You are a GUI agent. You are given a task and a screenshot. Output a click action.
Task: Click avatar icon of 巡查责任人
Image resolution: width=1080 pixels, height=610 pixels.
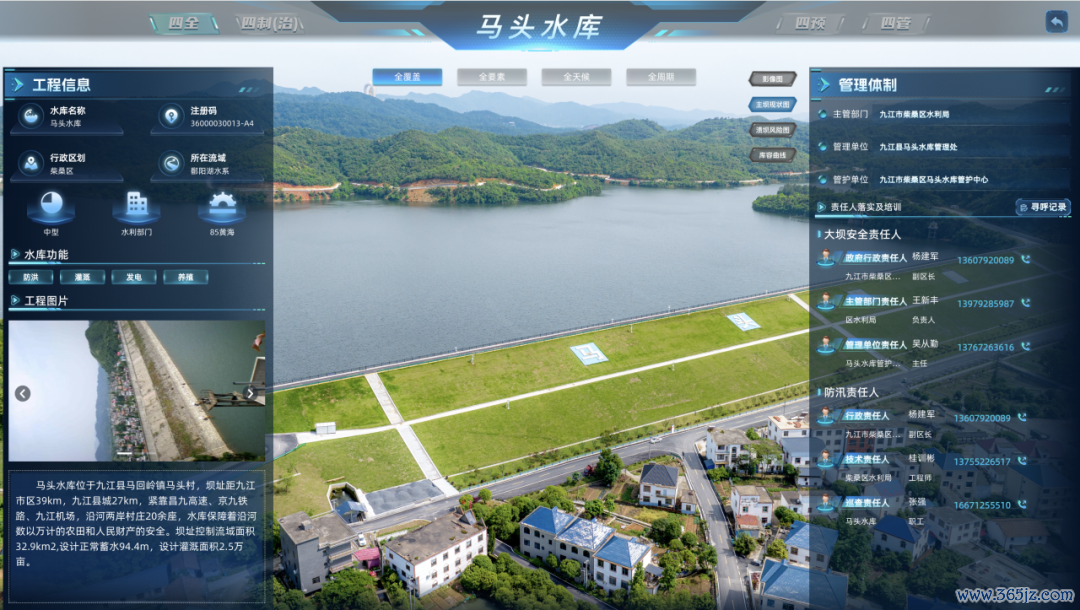click(x=826, y=503)
